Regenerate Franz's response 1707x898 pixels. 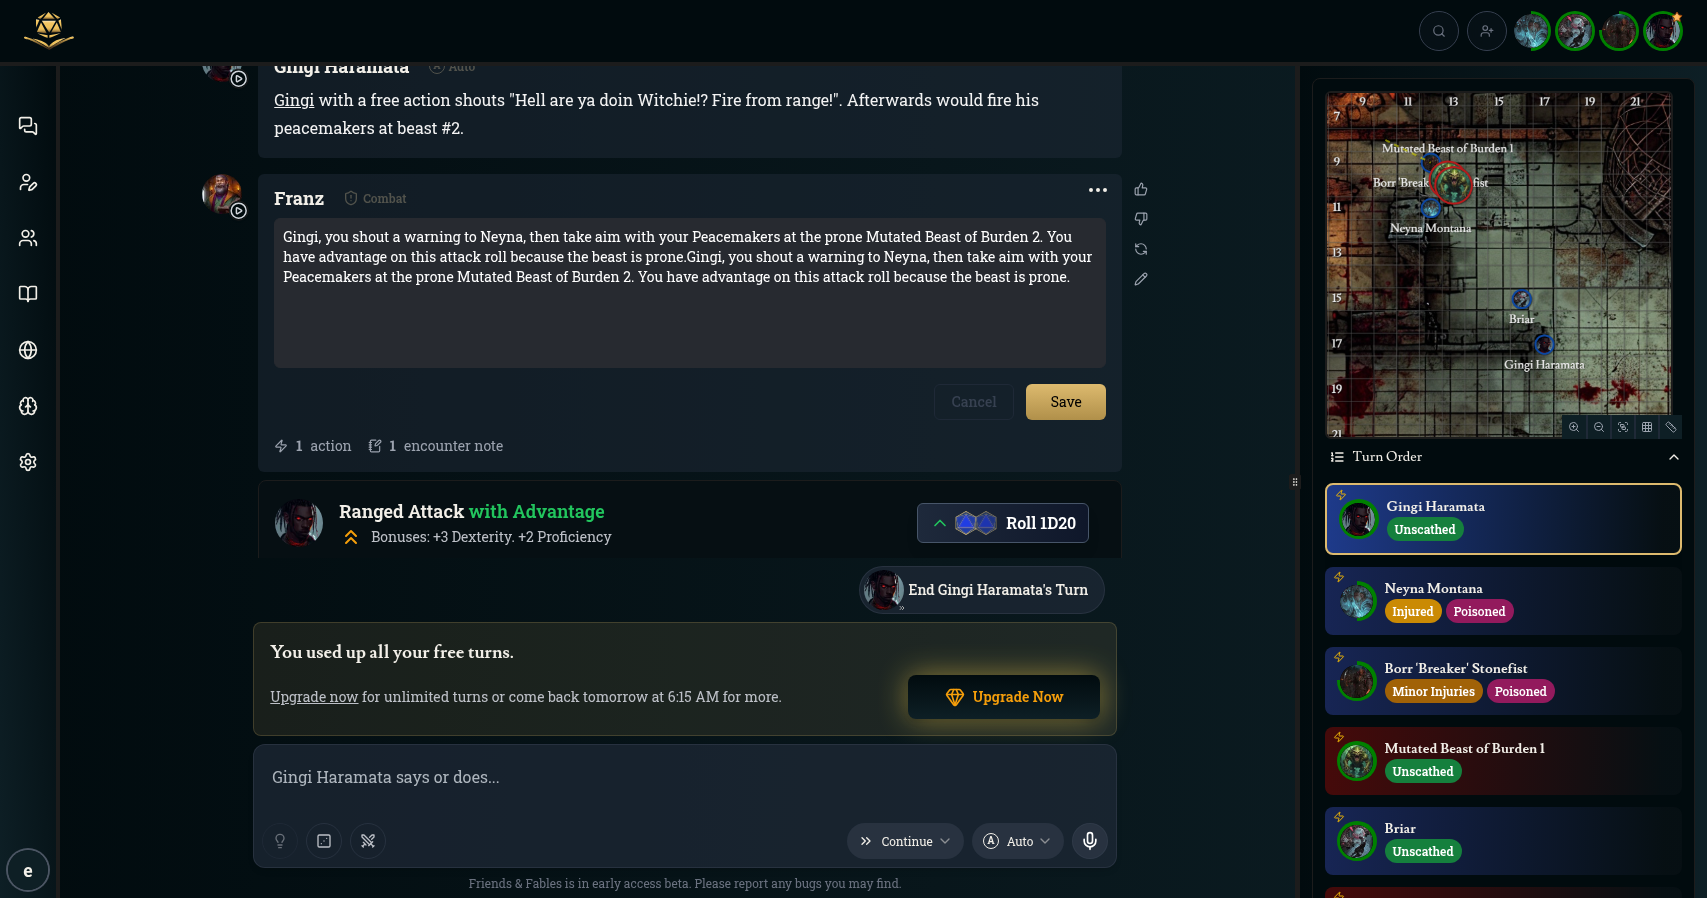click(x=1141, y=249)
